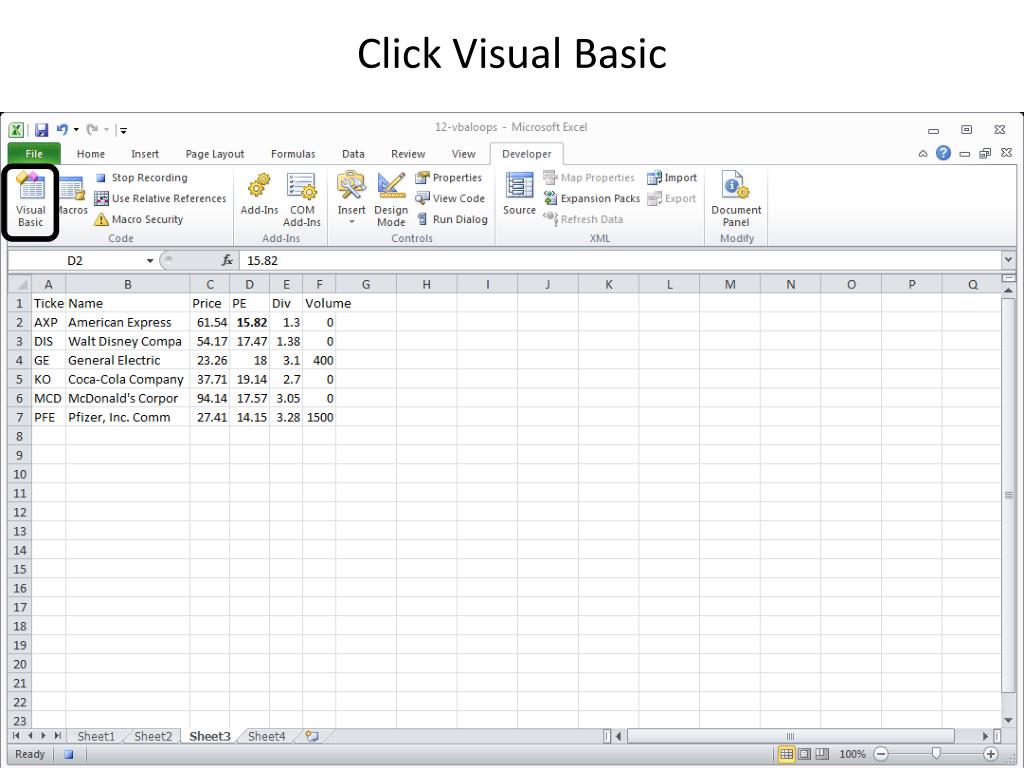The image size is (1024, 768).
Task: Switch to Sheet1
Action: tap(96, 736)
